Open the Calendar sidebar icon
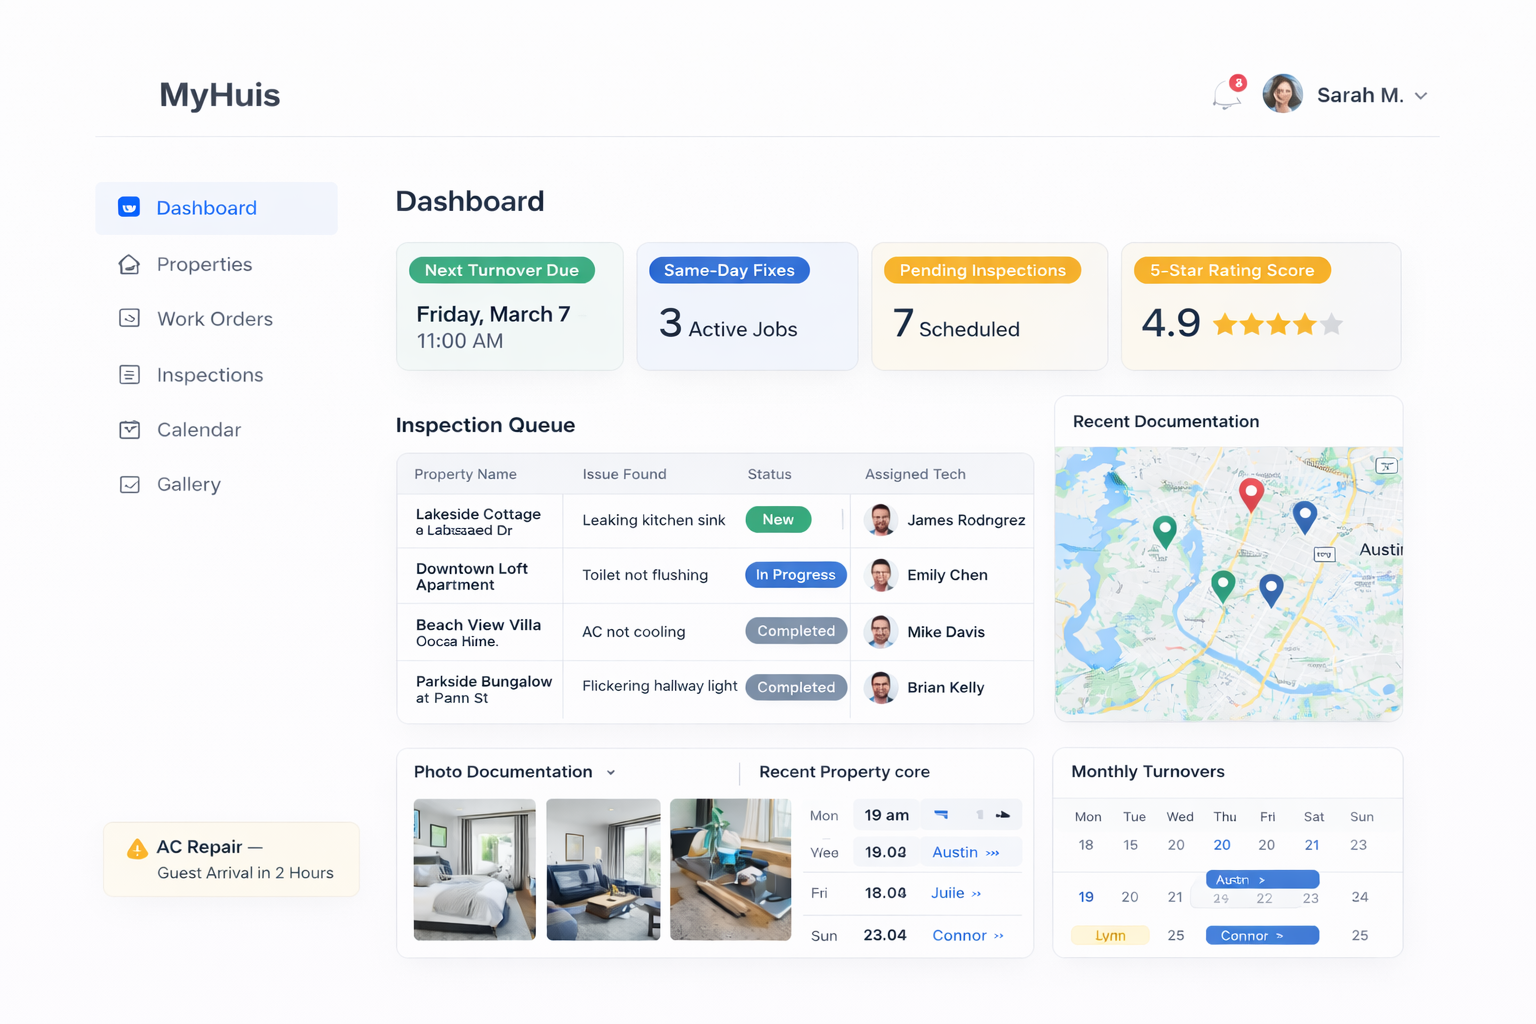 pos(129,429)
